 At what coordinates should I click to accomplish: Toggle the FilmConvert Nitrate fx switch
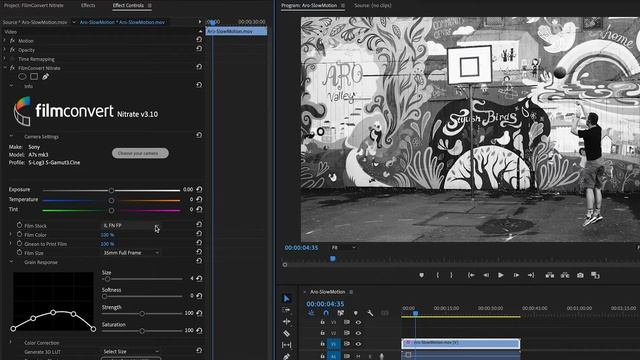coord(12,68)
